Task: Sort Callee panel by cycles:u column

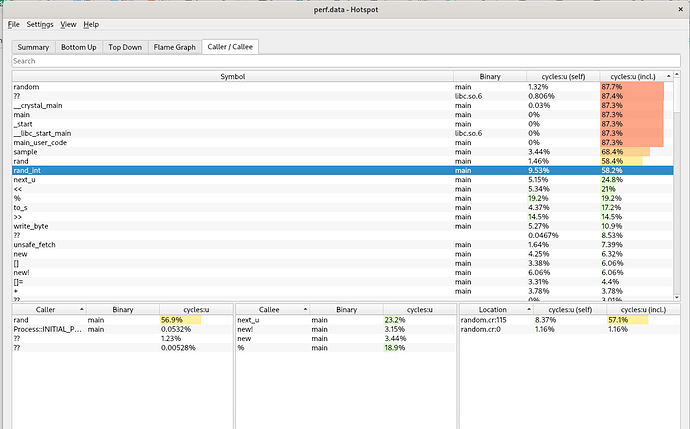Action: coord(420,310)
